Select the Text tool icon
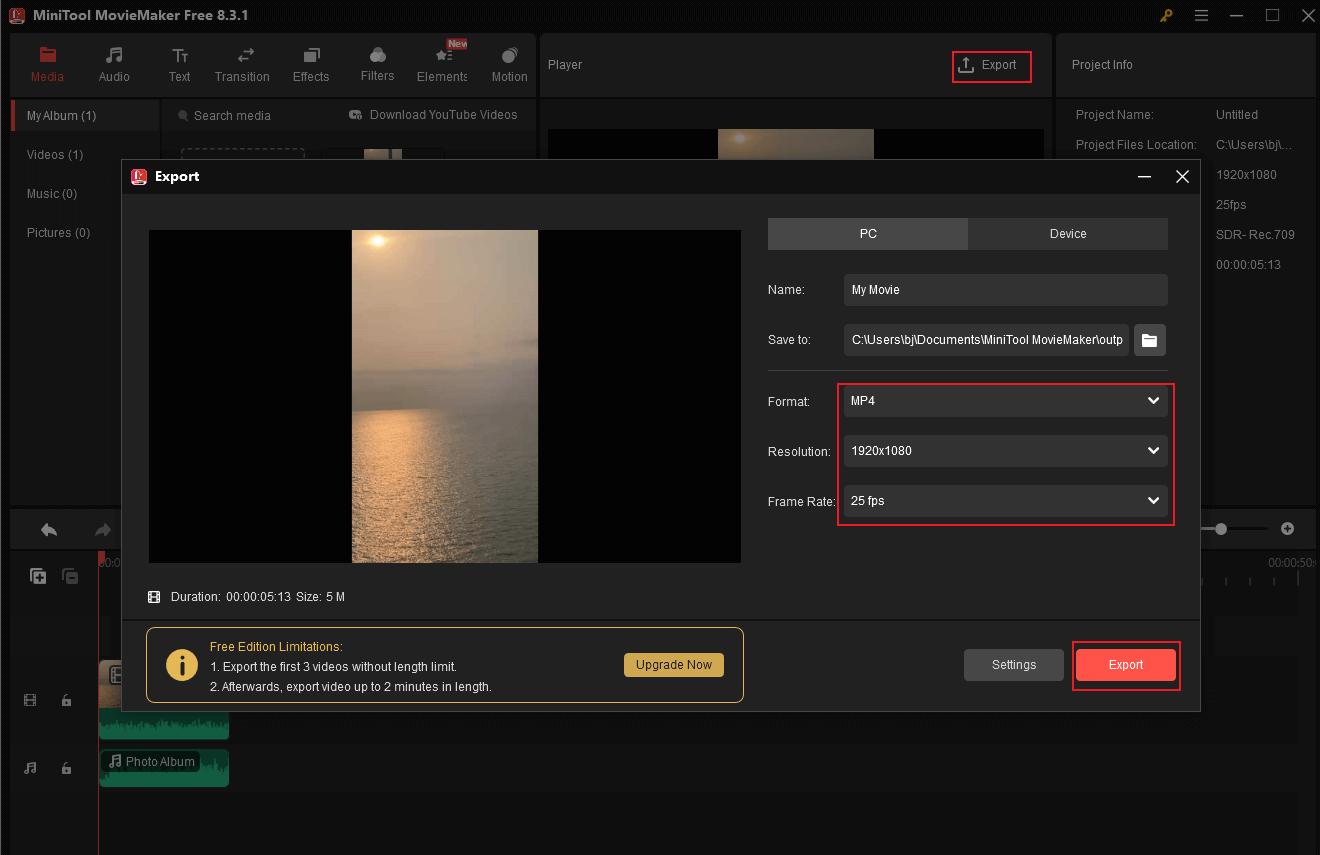 [x=179, y=57]
